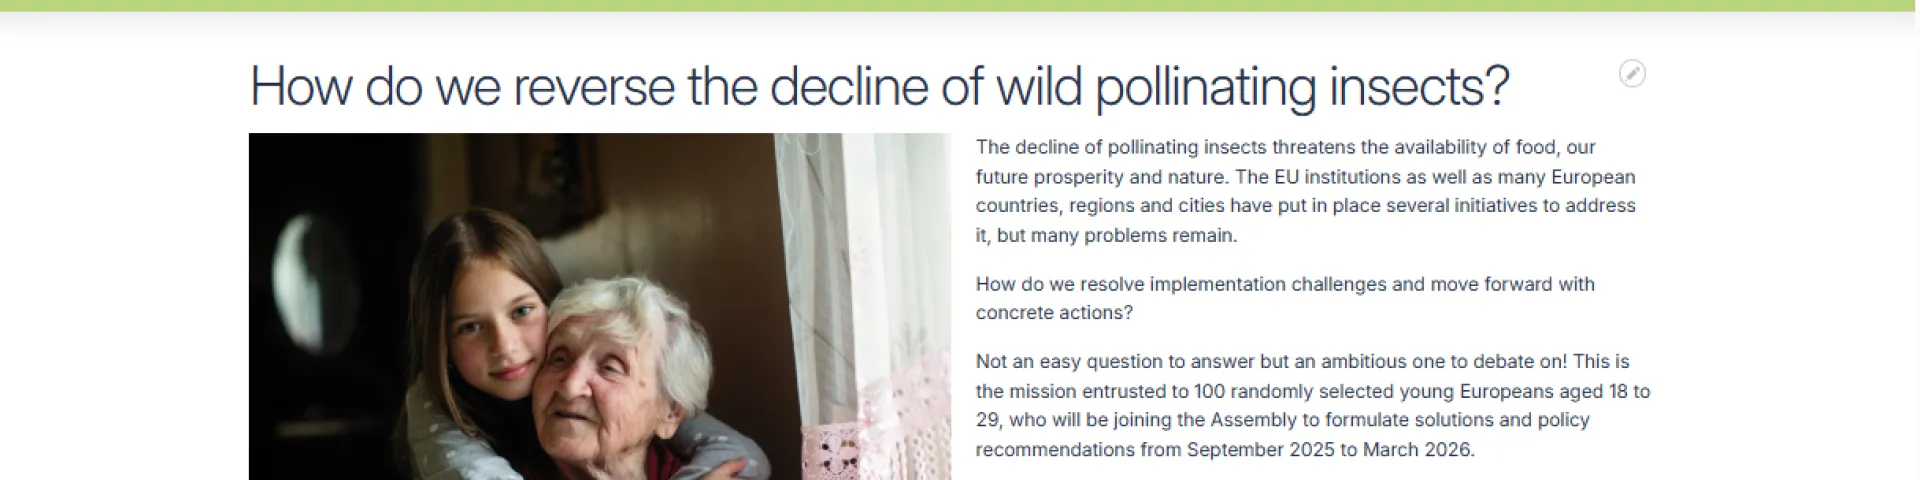Click paragraph "How do we resolve implementation challenges"

tap(1285, 298)
